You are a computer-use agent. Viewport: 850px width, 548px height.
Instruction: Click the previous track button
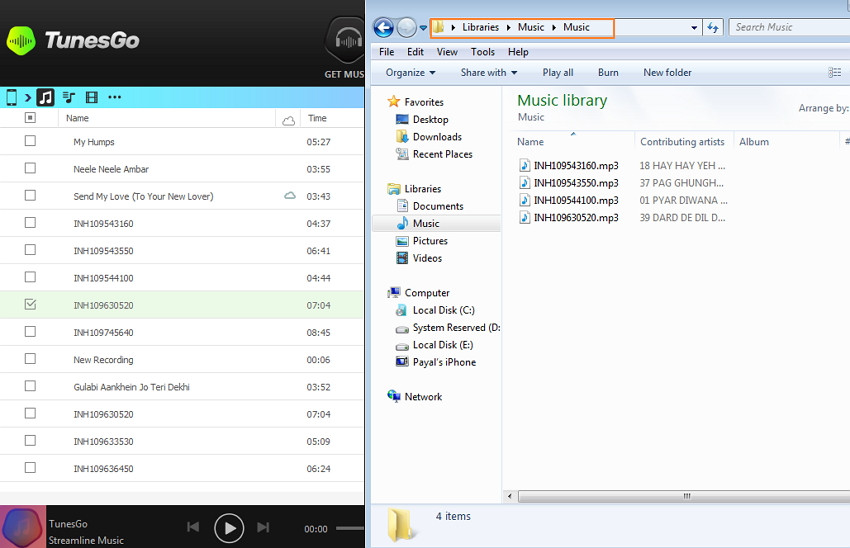(x=193, y=527)
